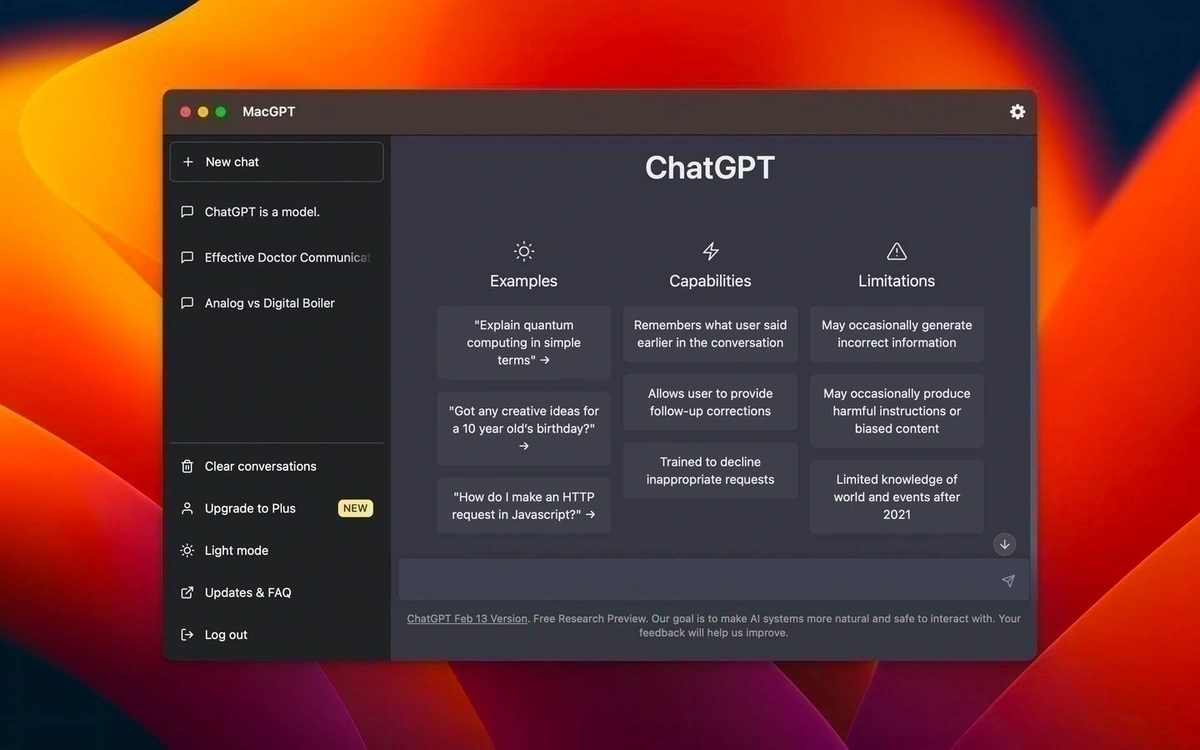
Task: Start a New chat
Action: (277, 162)
